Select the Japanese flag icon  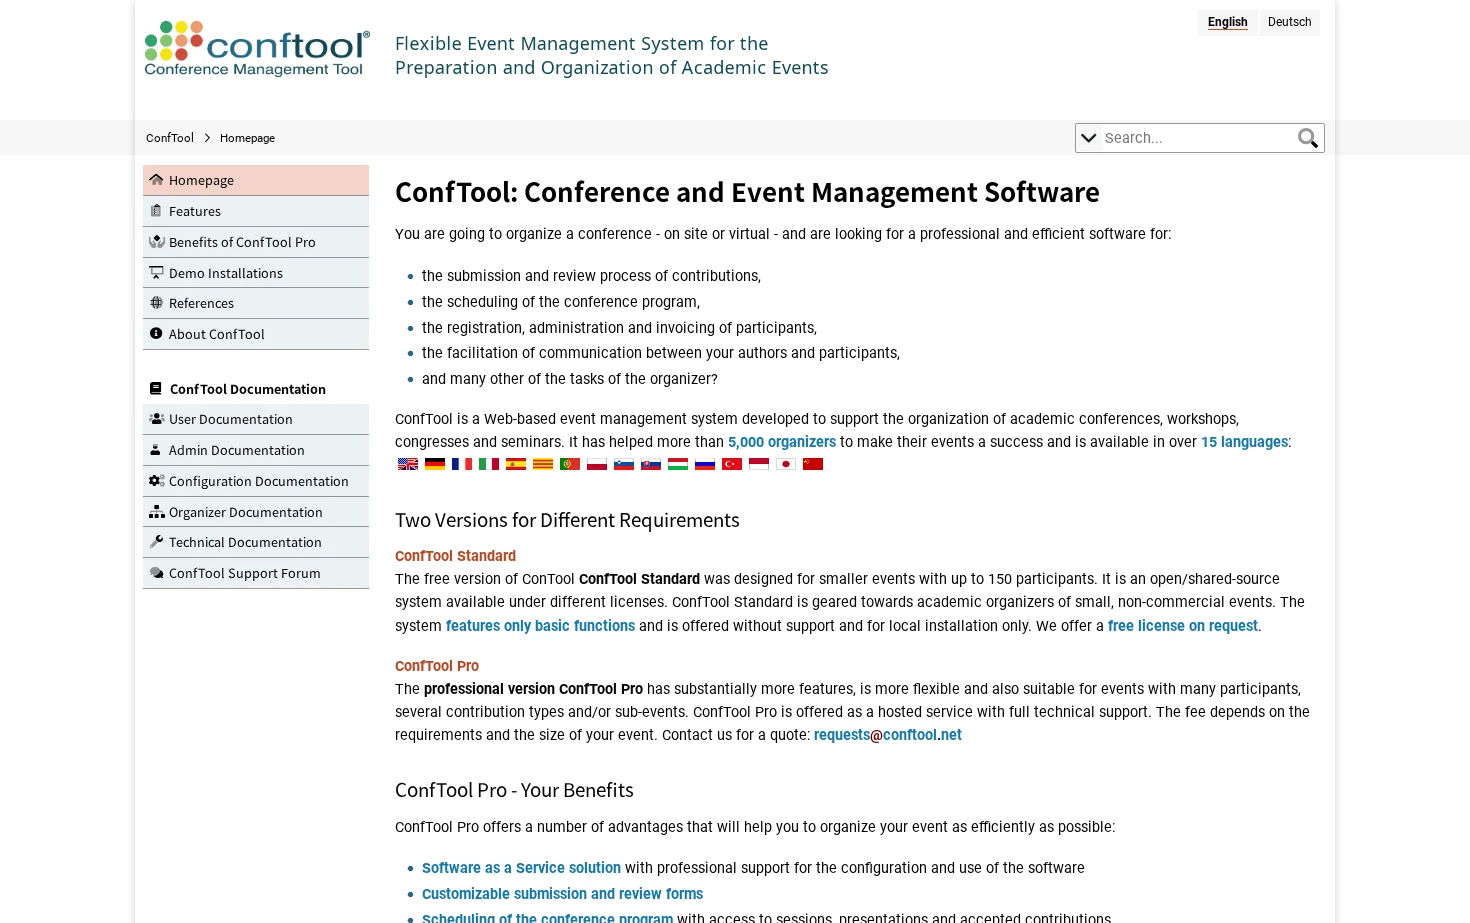[x=786, y=464]
